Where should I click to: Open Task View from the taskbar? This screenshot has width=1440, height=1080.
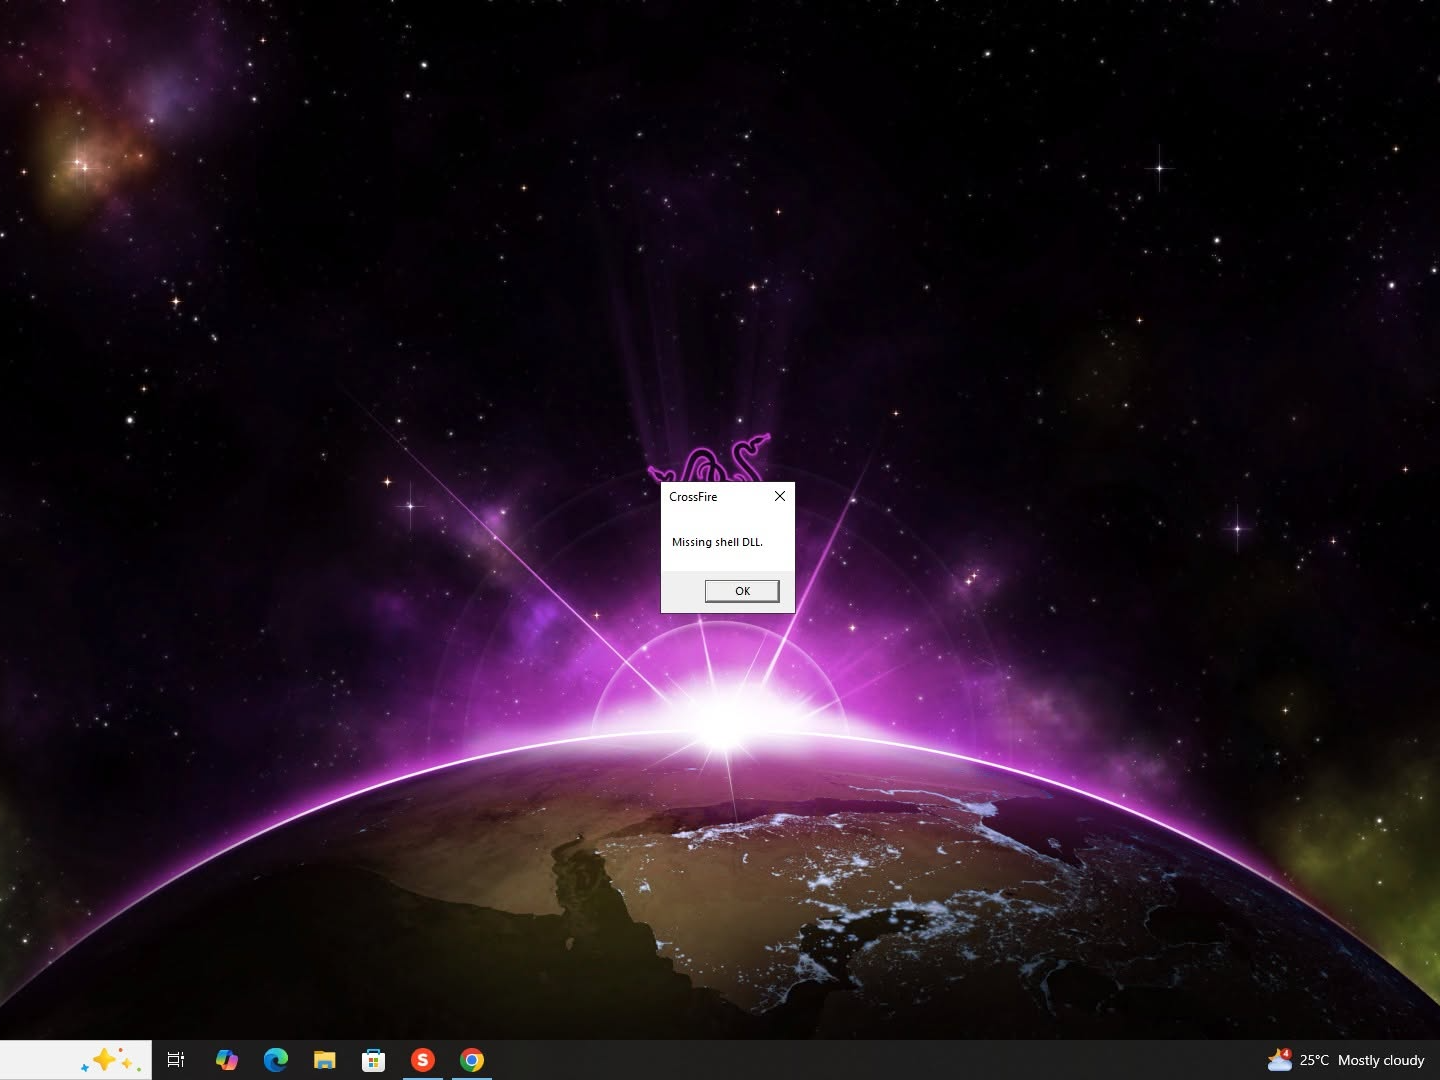pos(176,1060)
